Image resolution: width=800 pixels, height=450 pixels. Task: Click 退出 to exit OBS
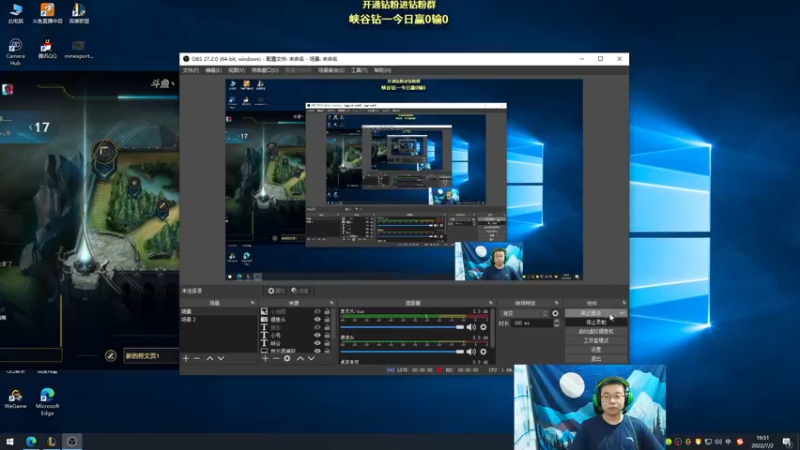[596, 359]
